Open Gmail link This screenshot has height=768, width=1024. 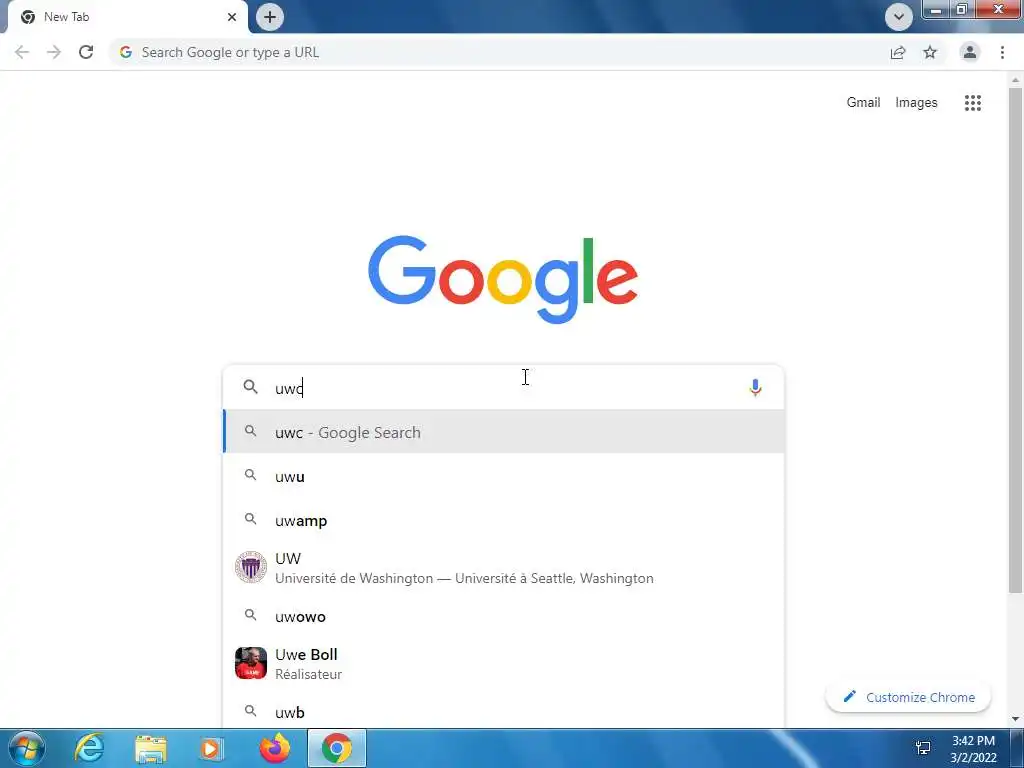click(863, 103)
